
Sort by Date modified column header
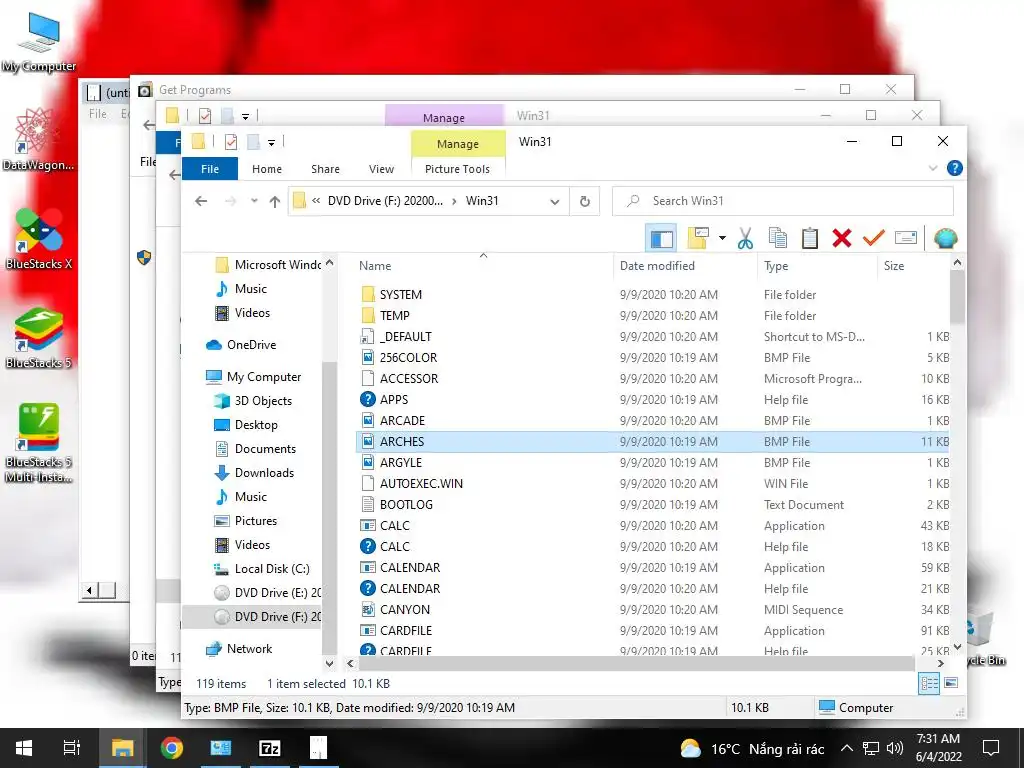pos(657,266)
